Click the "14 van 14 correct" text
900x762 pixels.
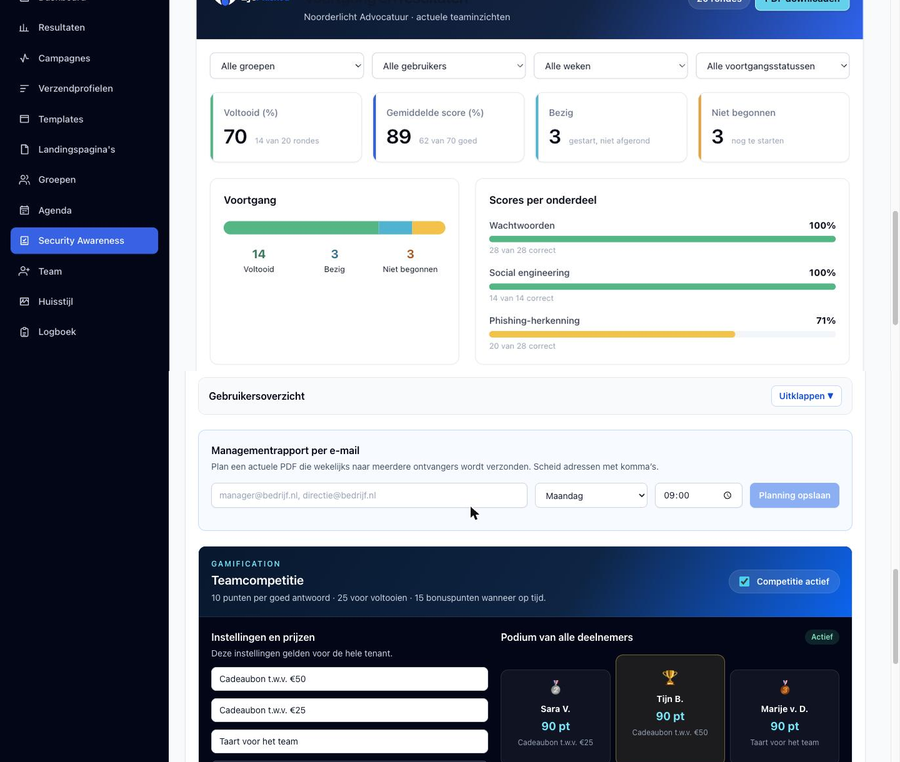(521, 298)
